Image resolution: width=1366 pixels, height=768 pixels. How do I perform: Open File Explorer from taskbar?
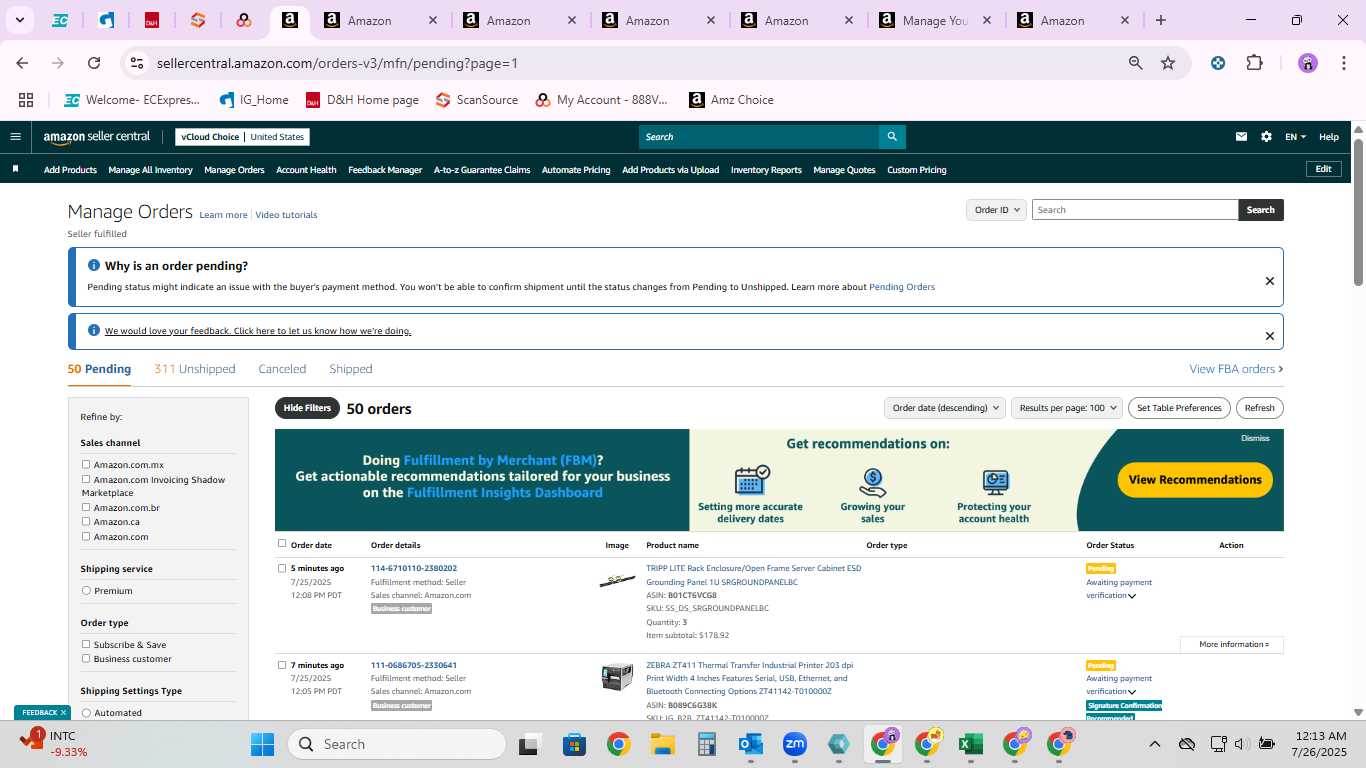click(662, 744)
